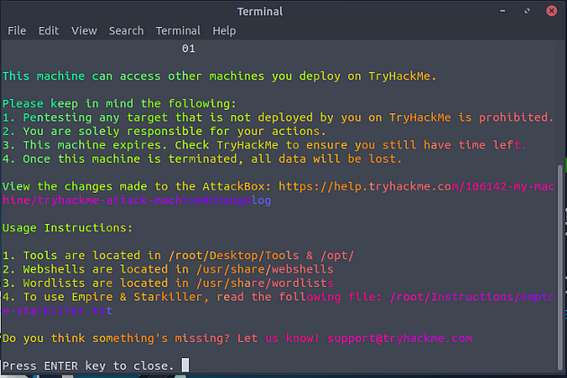
Task: Click the /root/Desktop/Tools path text
Action: pos(234,255)
